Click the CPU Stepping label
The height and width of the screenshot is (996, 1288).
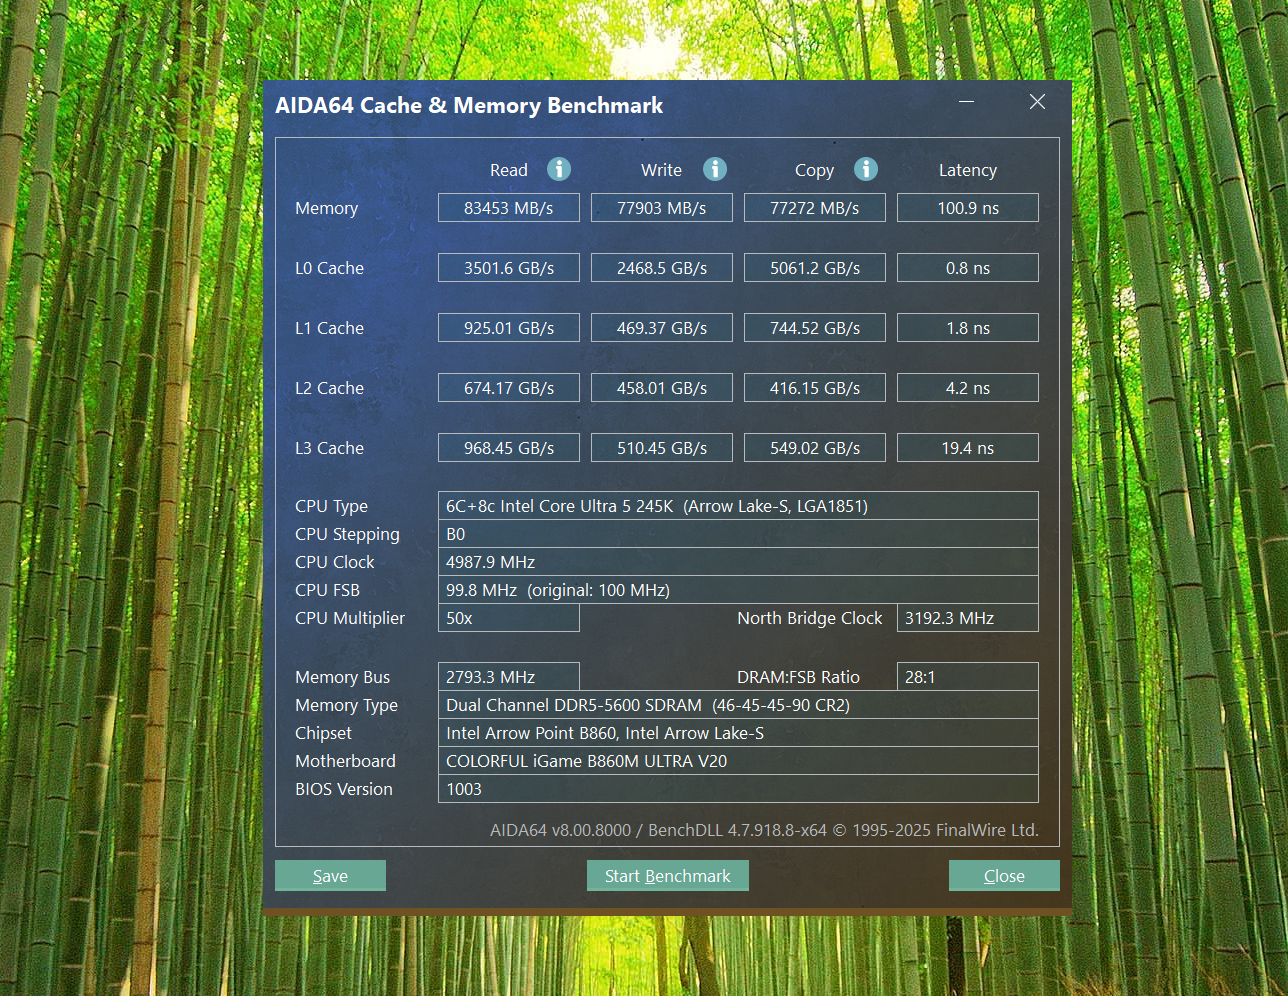point(347,535)
